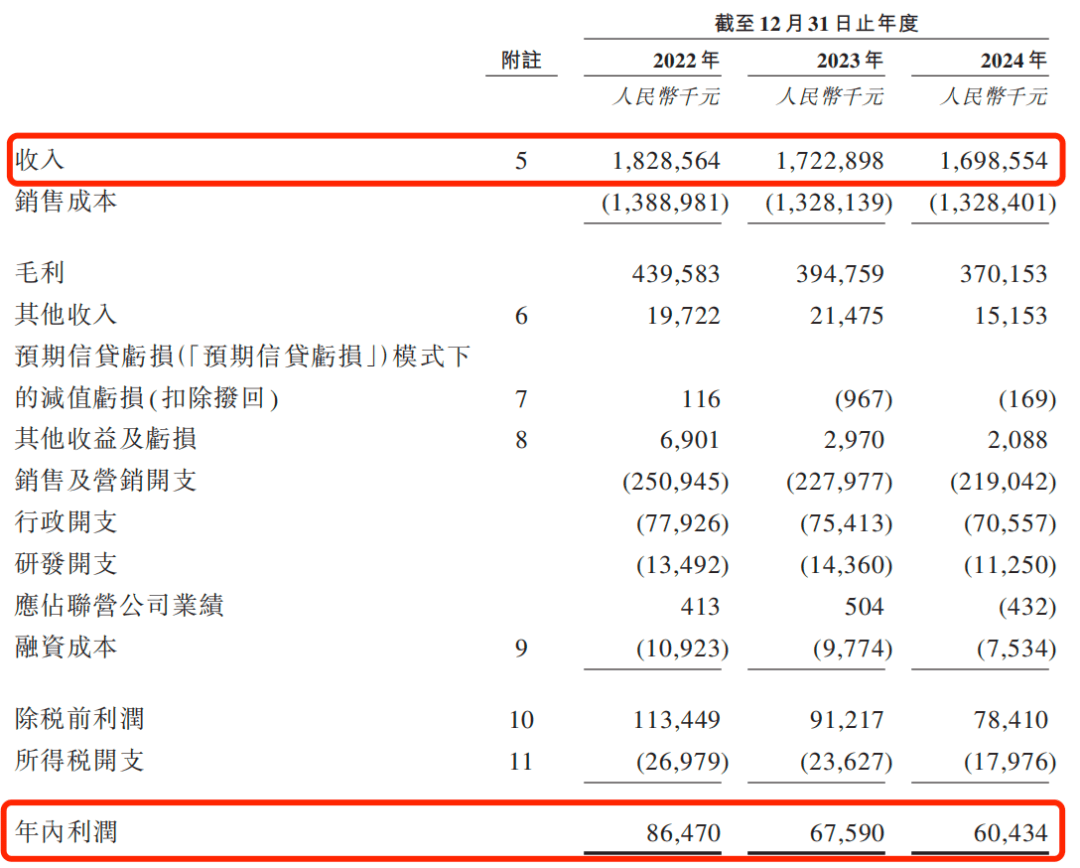Click note number 6 for 其他收入
The width and height of the screenshot is (1080, 868).
(x=521, y=316)
